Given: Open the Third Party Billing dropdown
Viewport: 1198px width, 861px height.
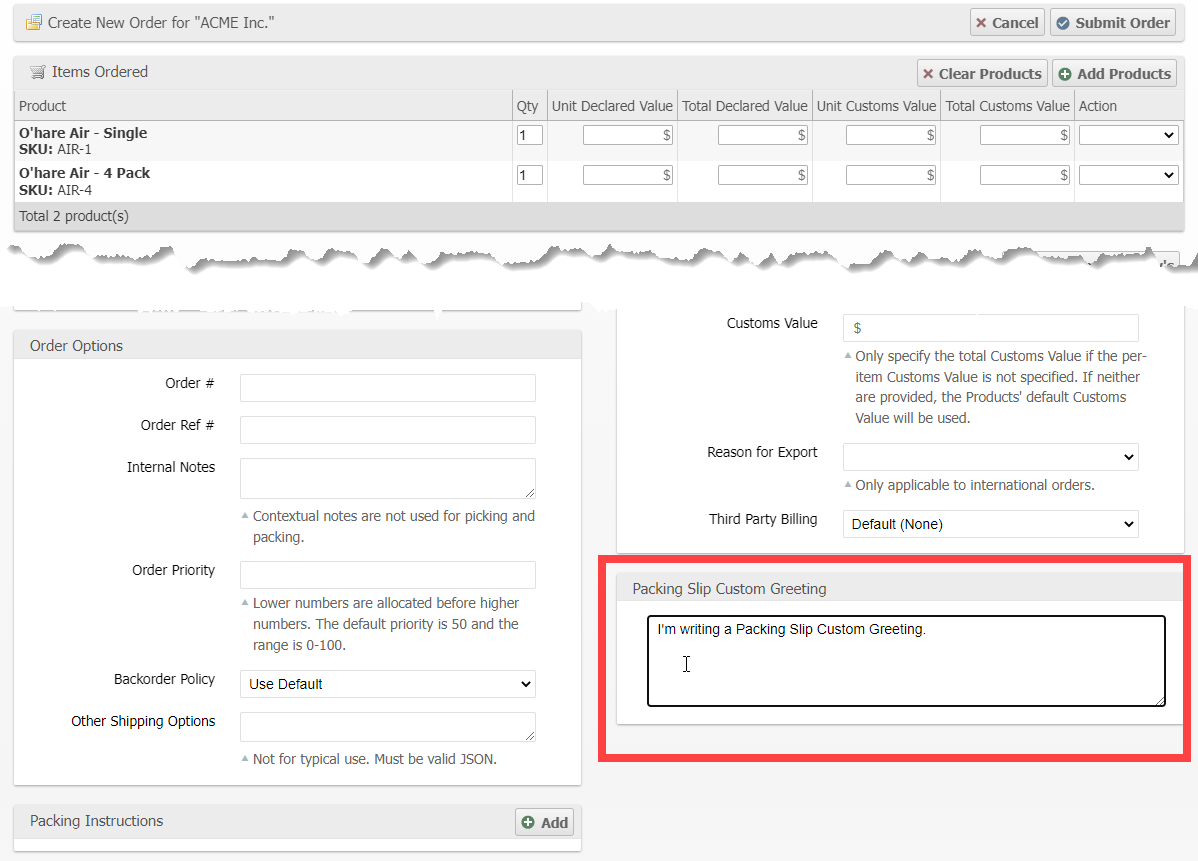Looking at the screenshot, I should (x=990, y=524).
